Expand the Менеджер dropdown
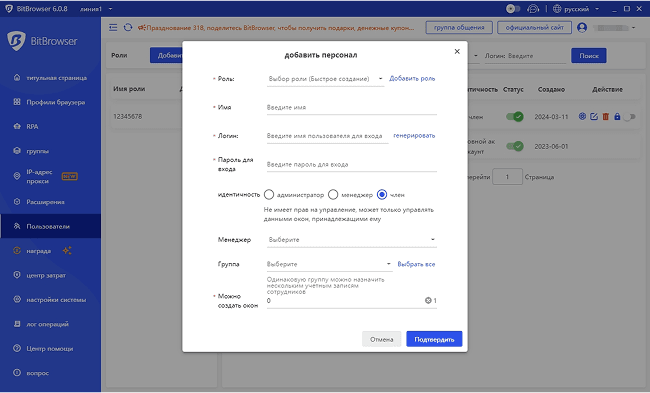The image size is (650, 393). pos(352,240)
